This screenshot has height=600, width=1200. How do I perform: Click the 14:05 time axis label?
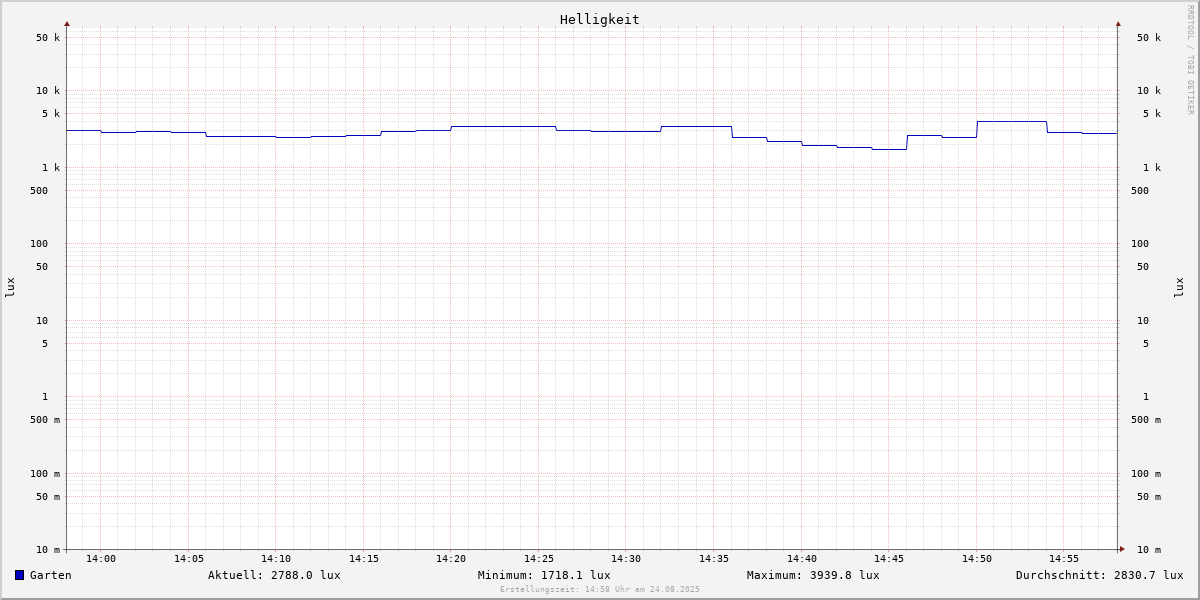coord(189,559)
